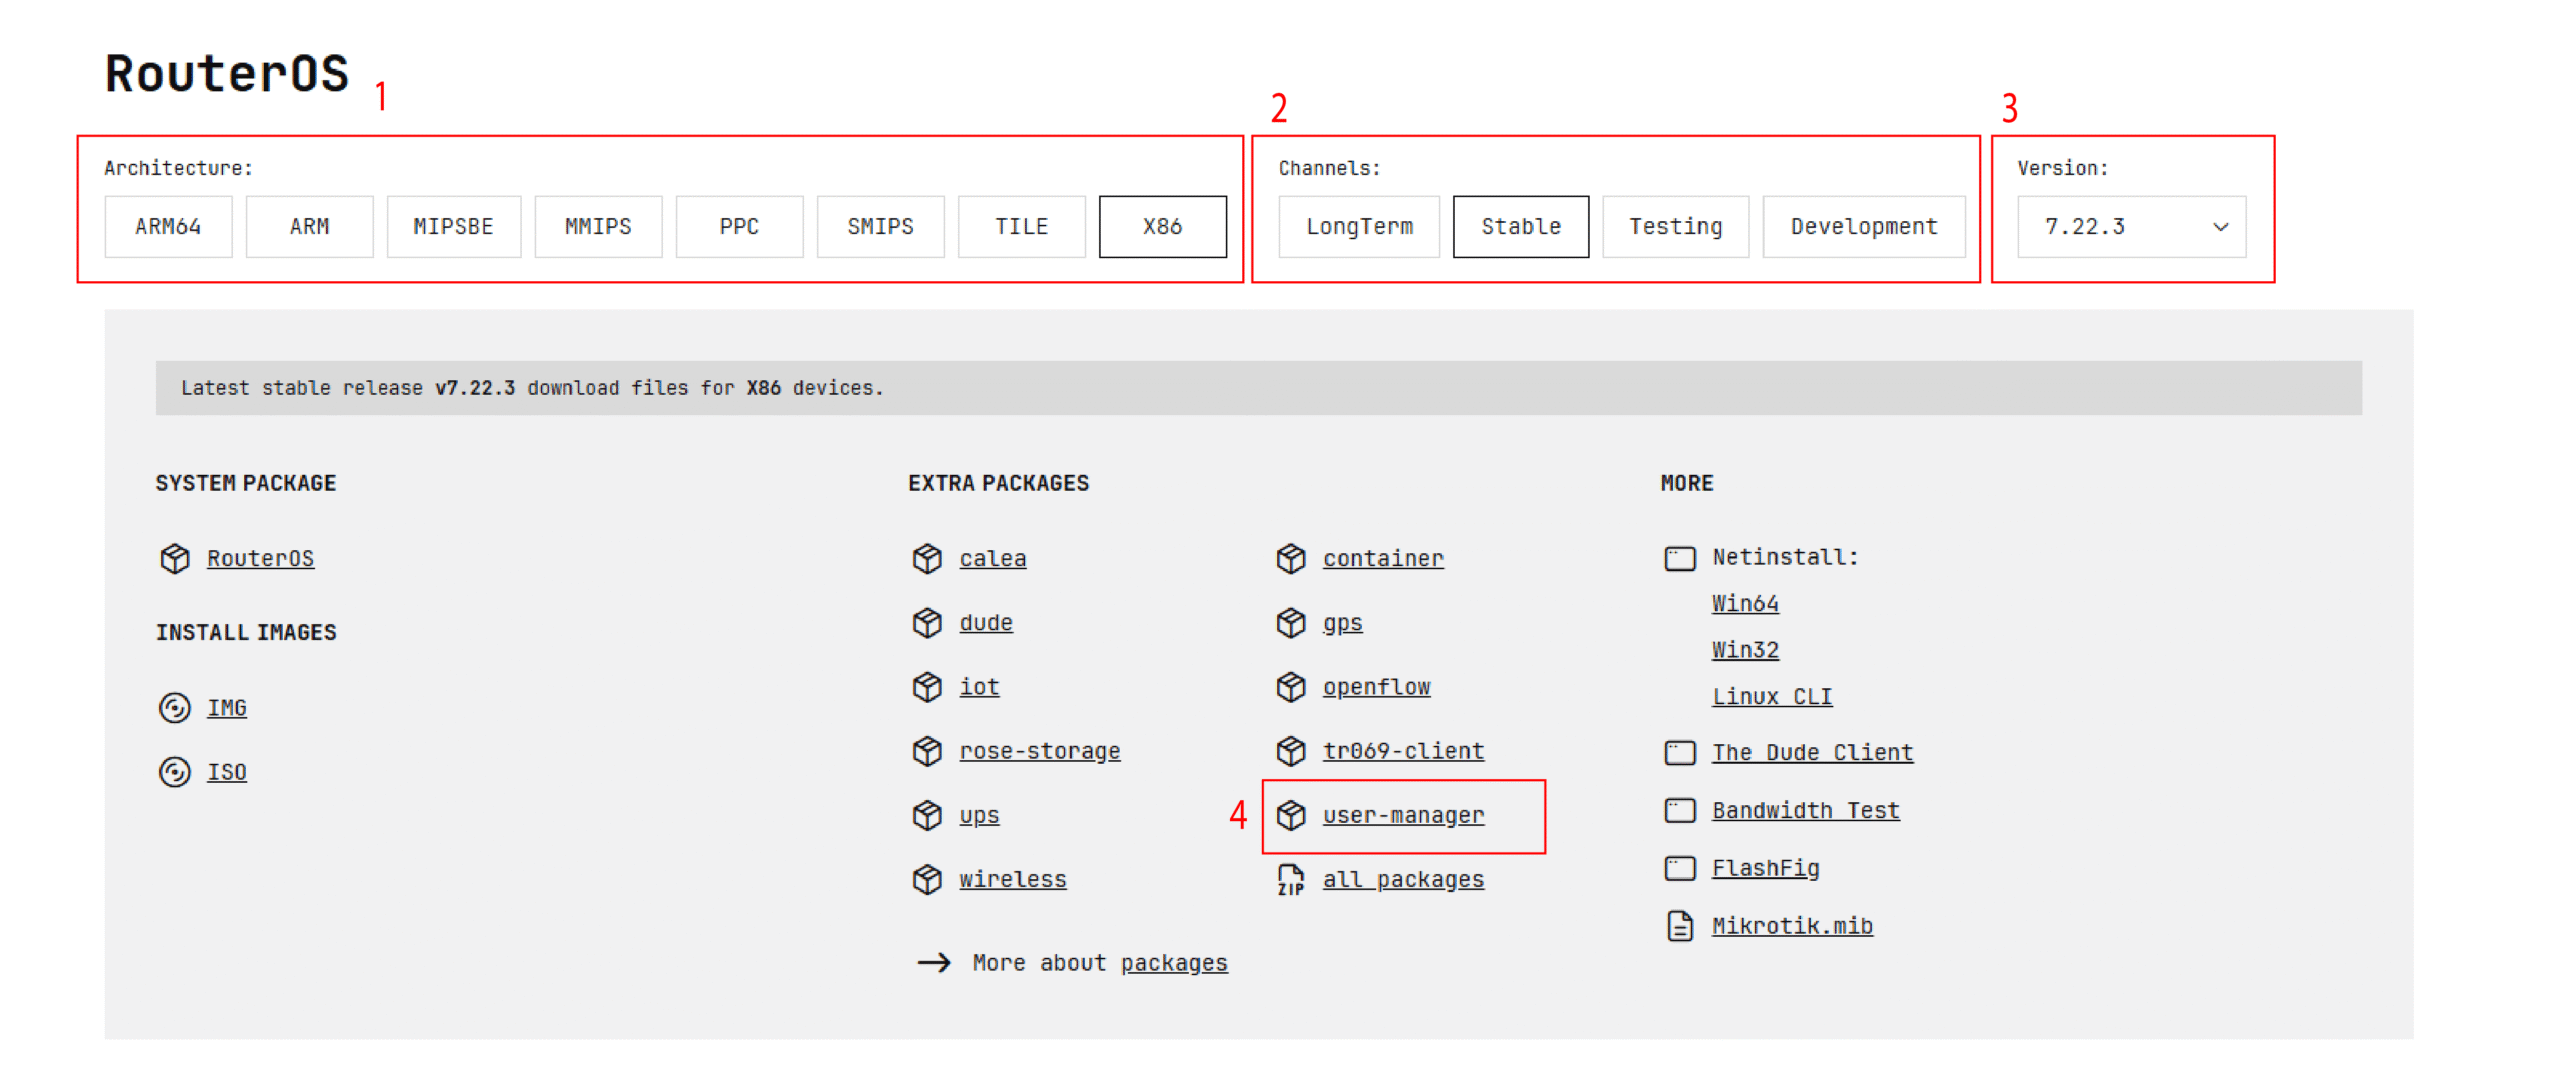Download the Mikrotik.mib file link
Viewport: 2560px width, 1083px height.
[x=1792, y=926]
